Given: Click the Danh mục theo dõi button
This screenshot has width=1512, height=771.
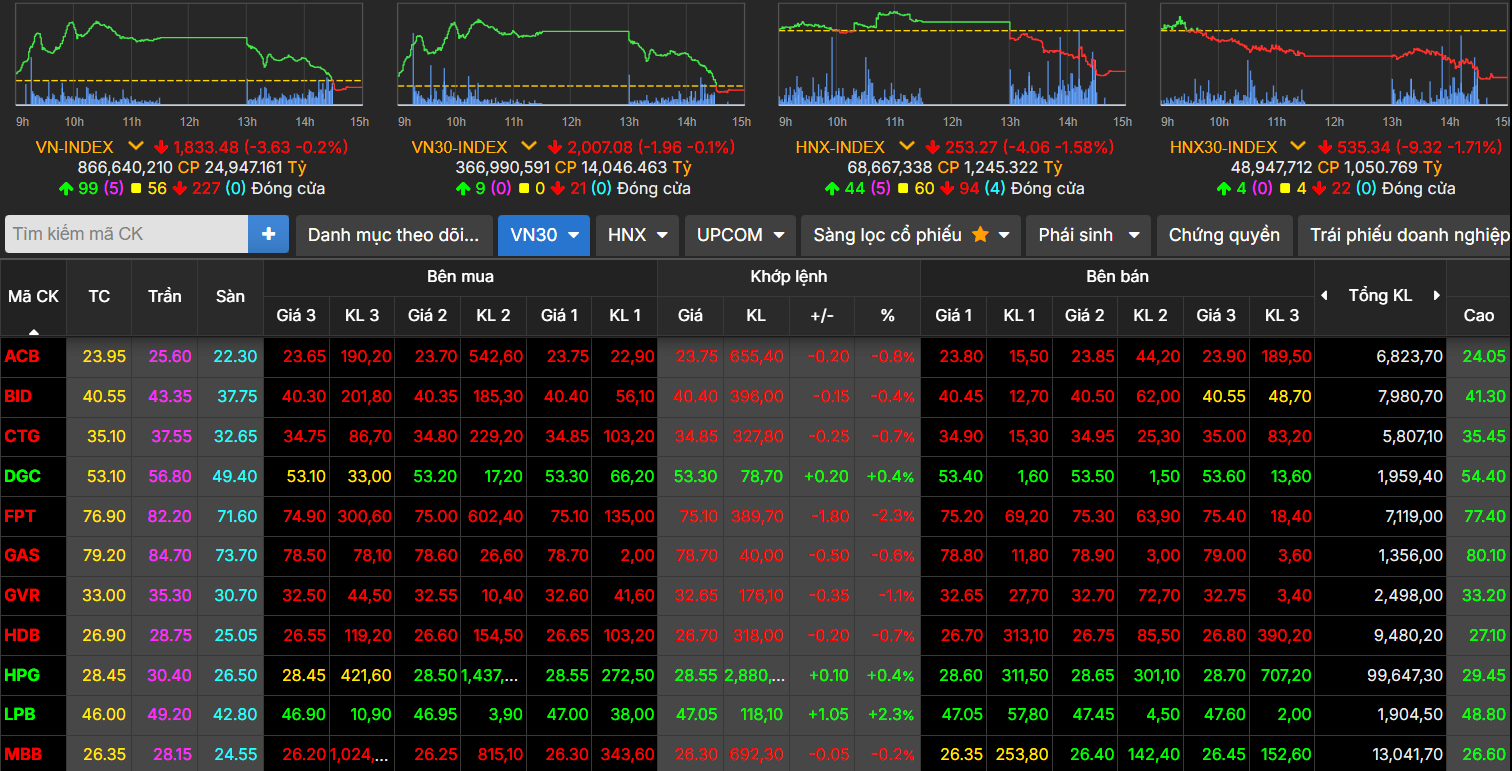Looking at the screenshot, I should click(394, 235).
